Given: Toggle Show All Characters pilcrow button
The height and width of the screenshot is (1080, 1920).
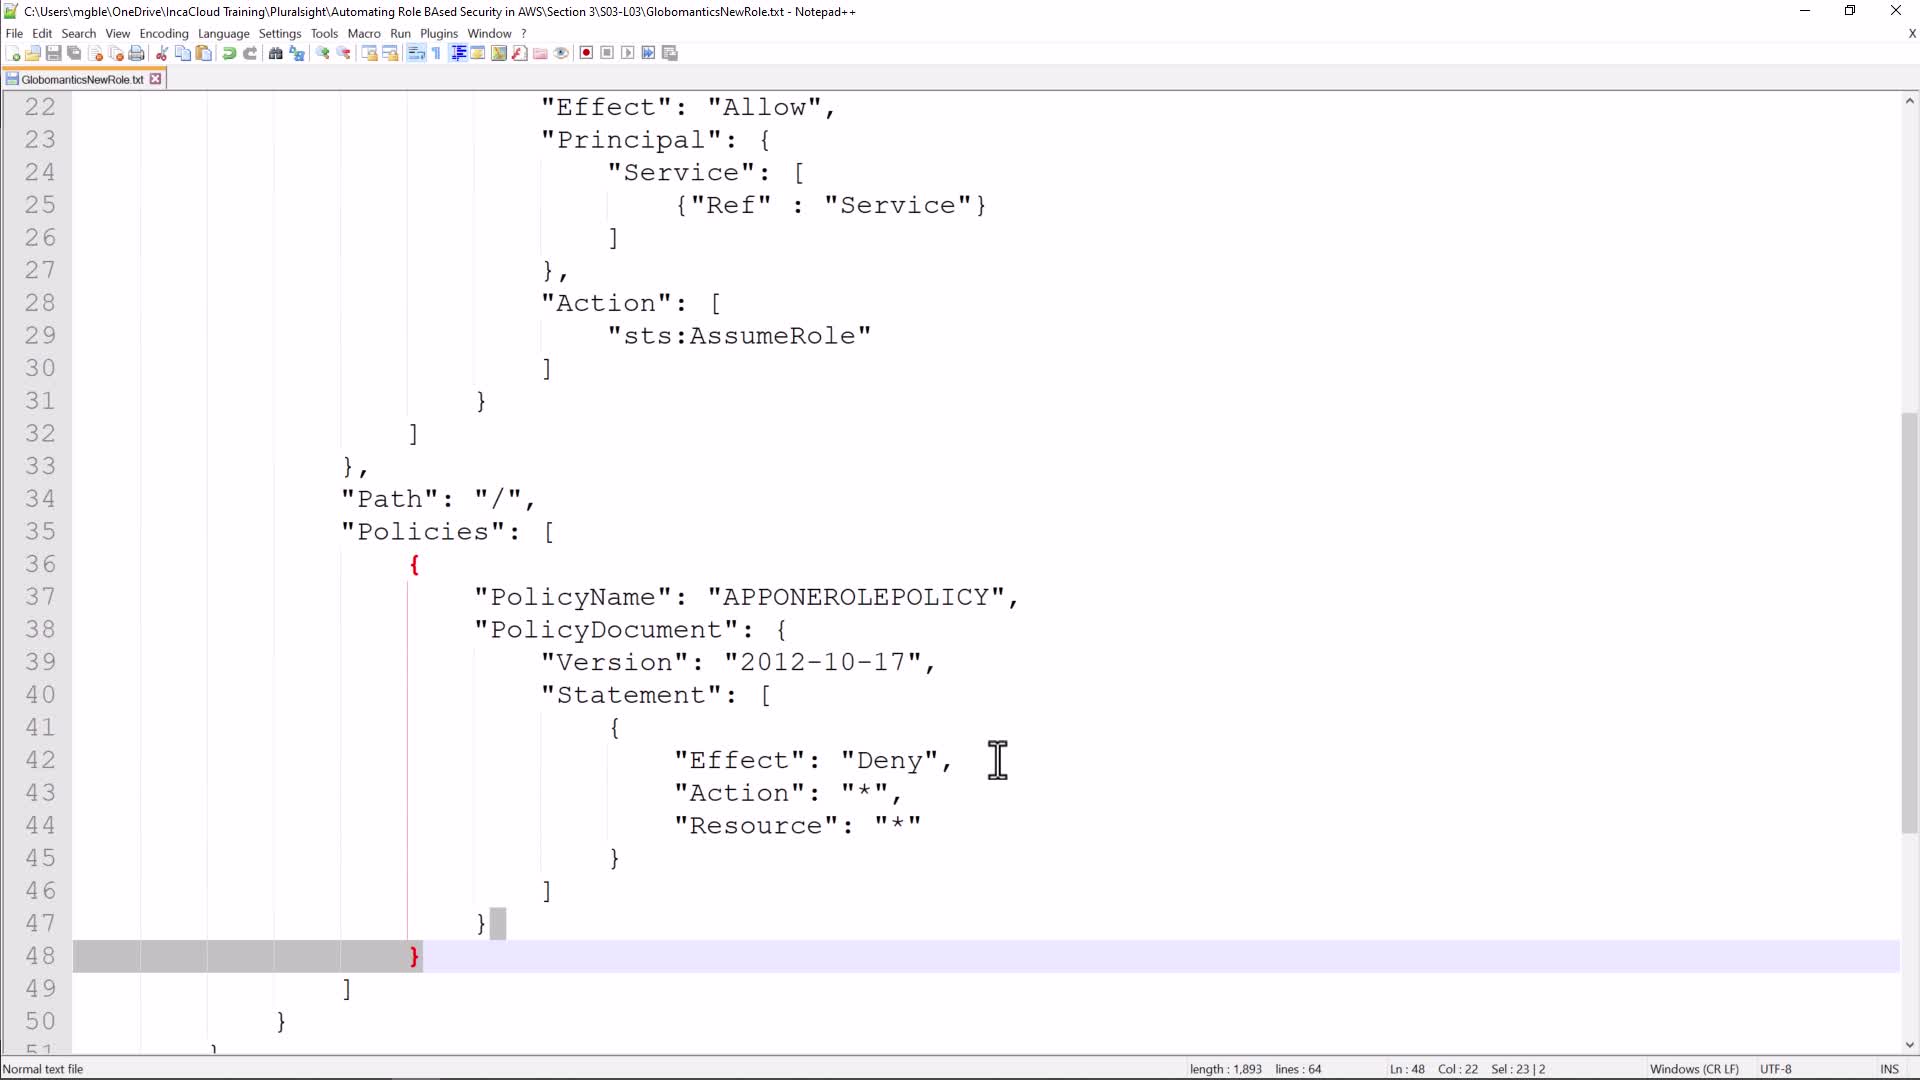Looking at the screenshot, I should tap(437, 53).
